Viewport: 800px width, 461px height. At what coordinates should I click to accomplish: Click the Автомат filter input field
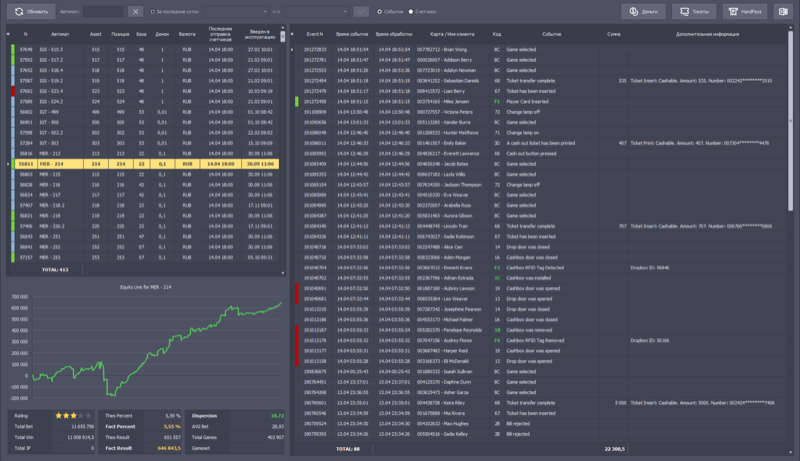(104, 11)
